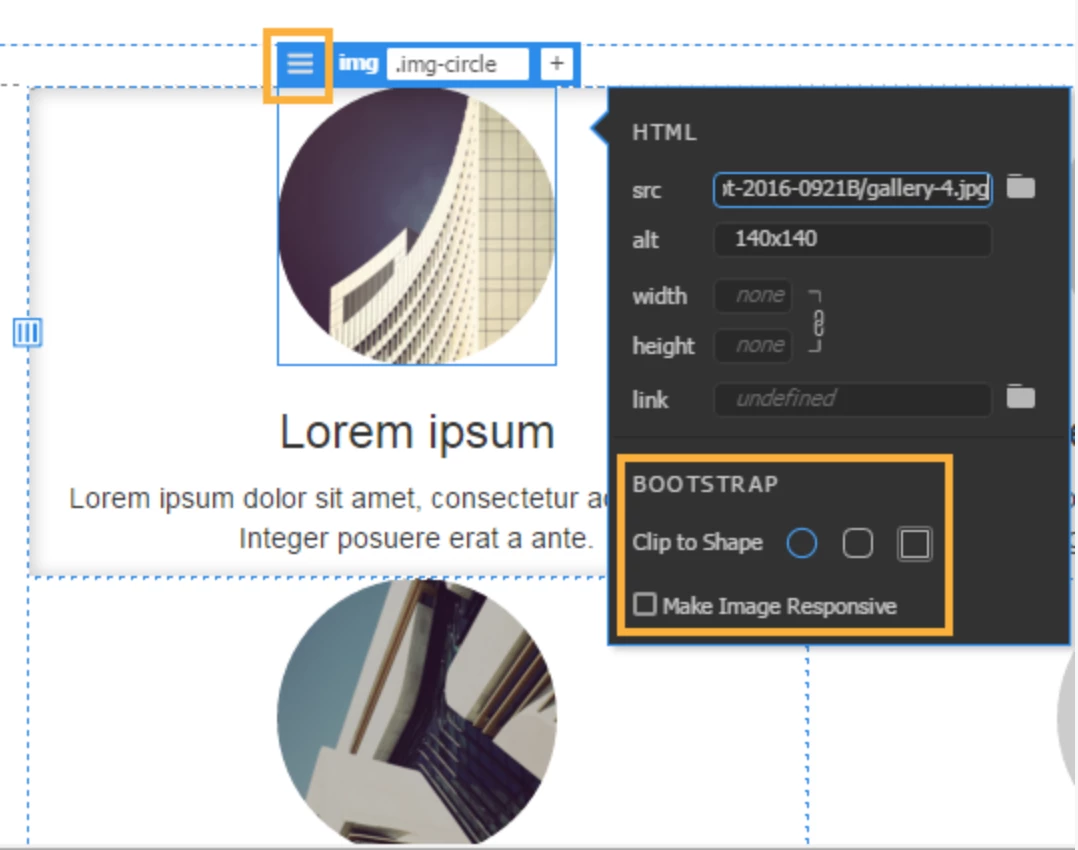This screenshot has width=1078, height=850.
Task: Edit the alt text field 140x140
Action: [852, 240]
